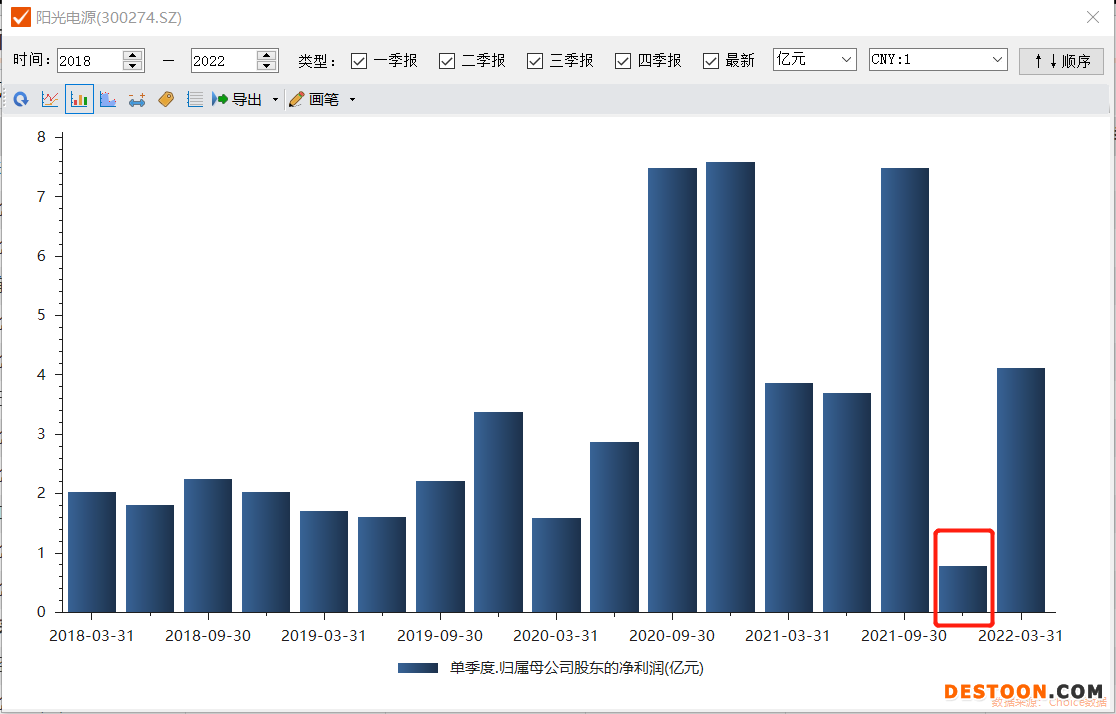The image size is (1116, 714).
Task: Increase the start year 2018 stepper
Action: click(x=133, y=55)
